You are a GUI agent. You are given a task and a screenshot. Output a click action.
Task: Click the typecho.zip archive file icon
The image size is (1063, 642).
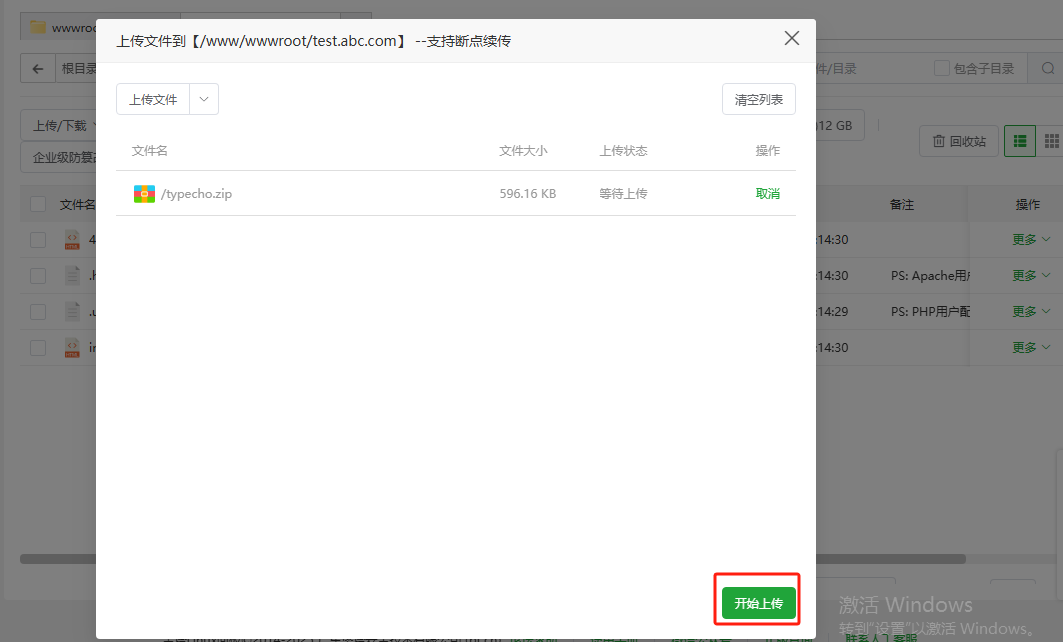pos(144,194)
